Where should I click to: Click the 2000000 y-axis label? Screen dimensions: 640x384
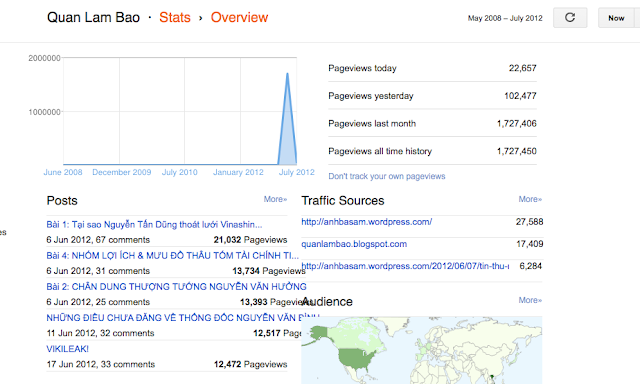coord(44,58)
